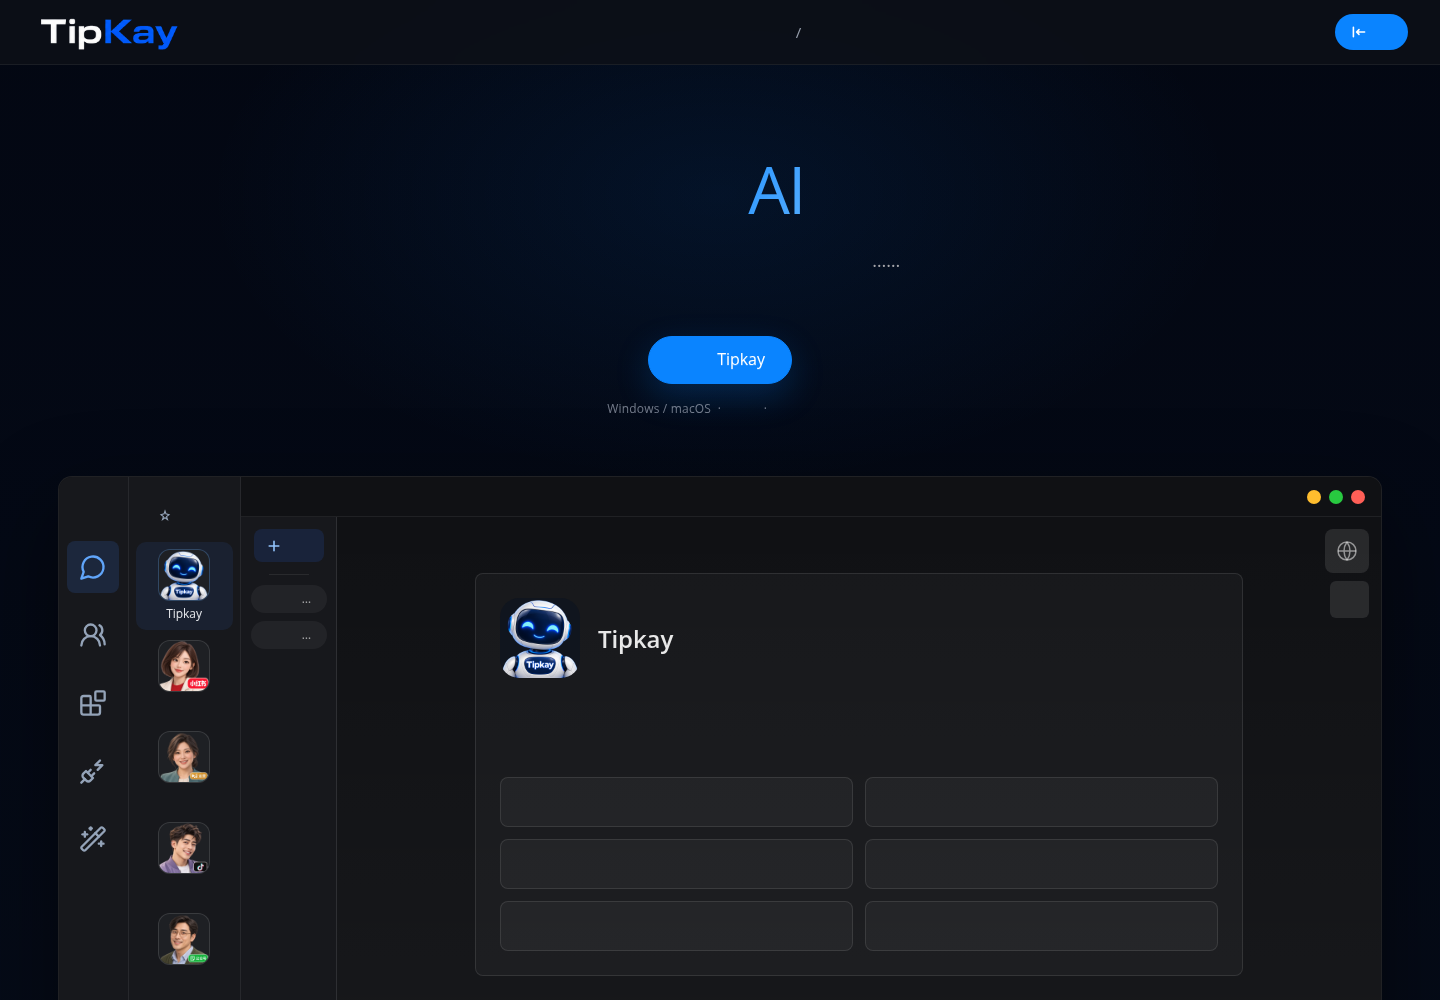Open the plug connections icon in sidebar

93,771
